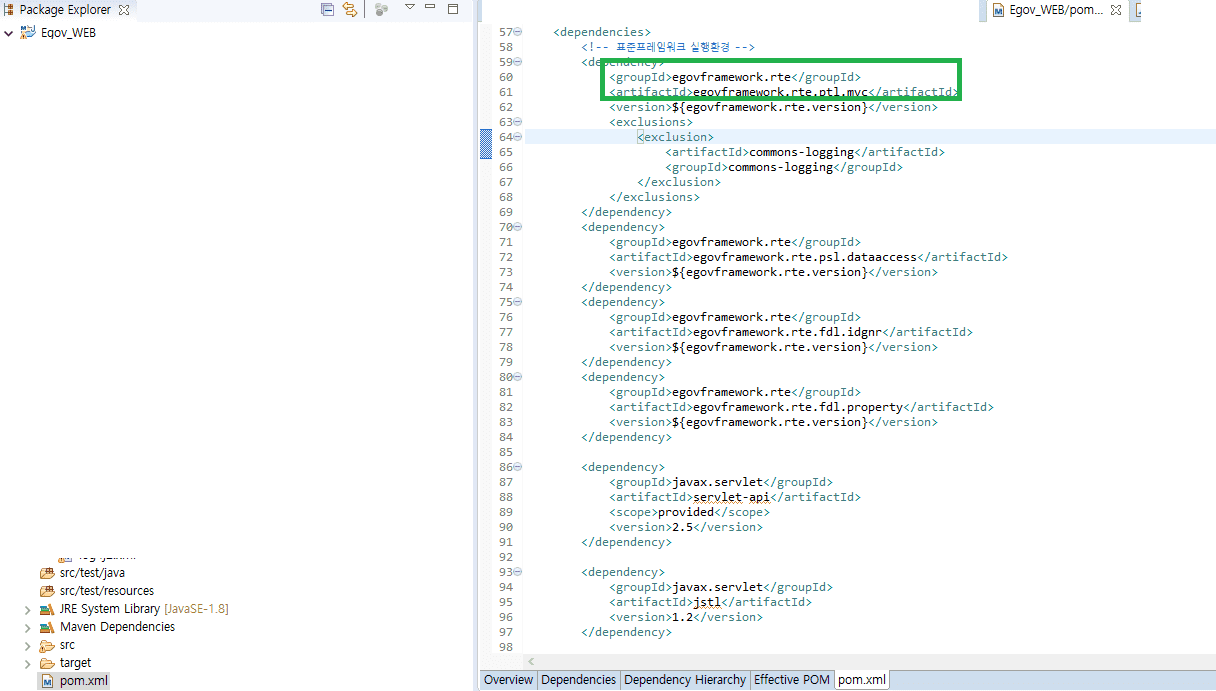This screenshot has width=1216, height=691.
Task: Switch to the Overview tab of POM editor
Action: pos(508,680)
